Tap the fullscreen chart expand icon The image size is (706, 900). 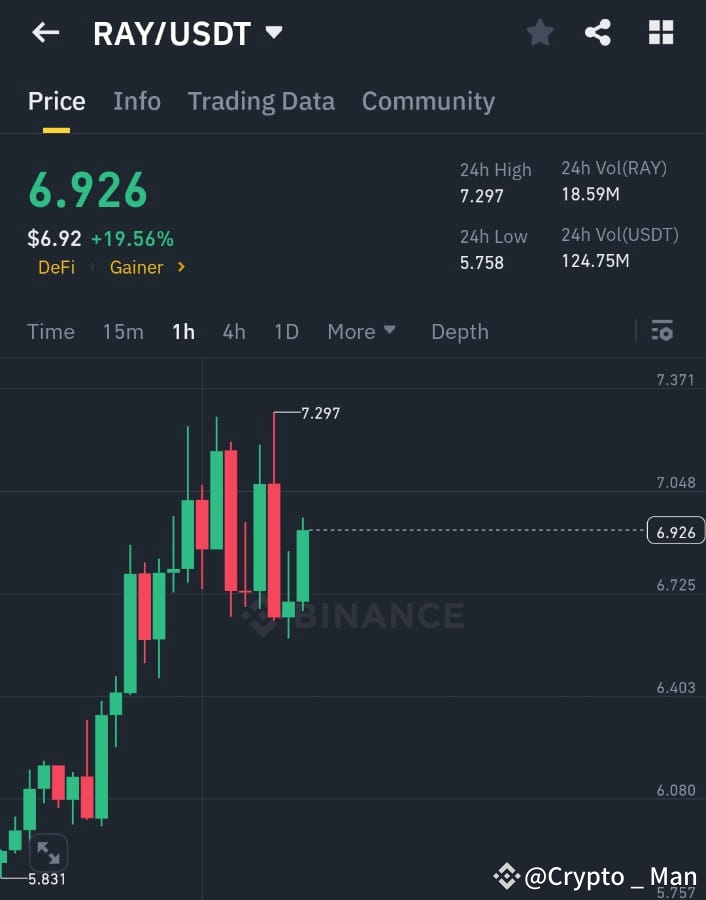[x=48, y=852]
